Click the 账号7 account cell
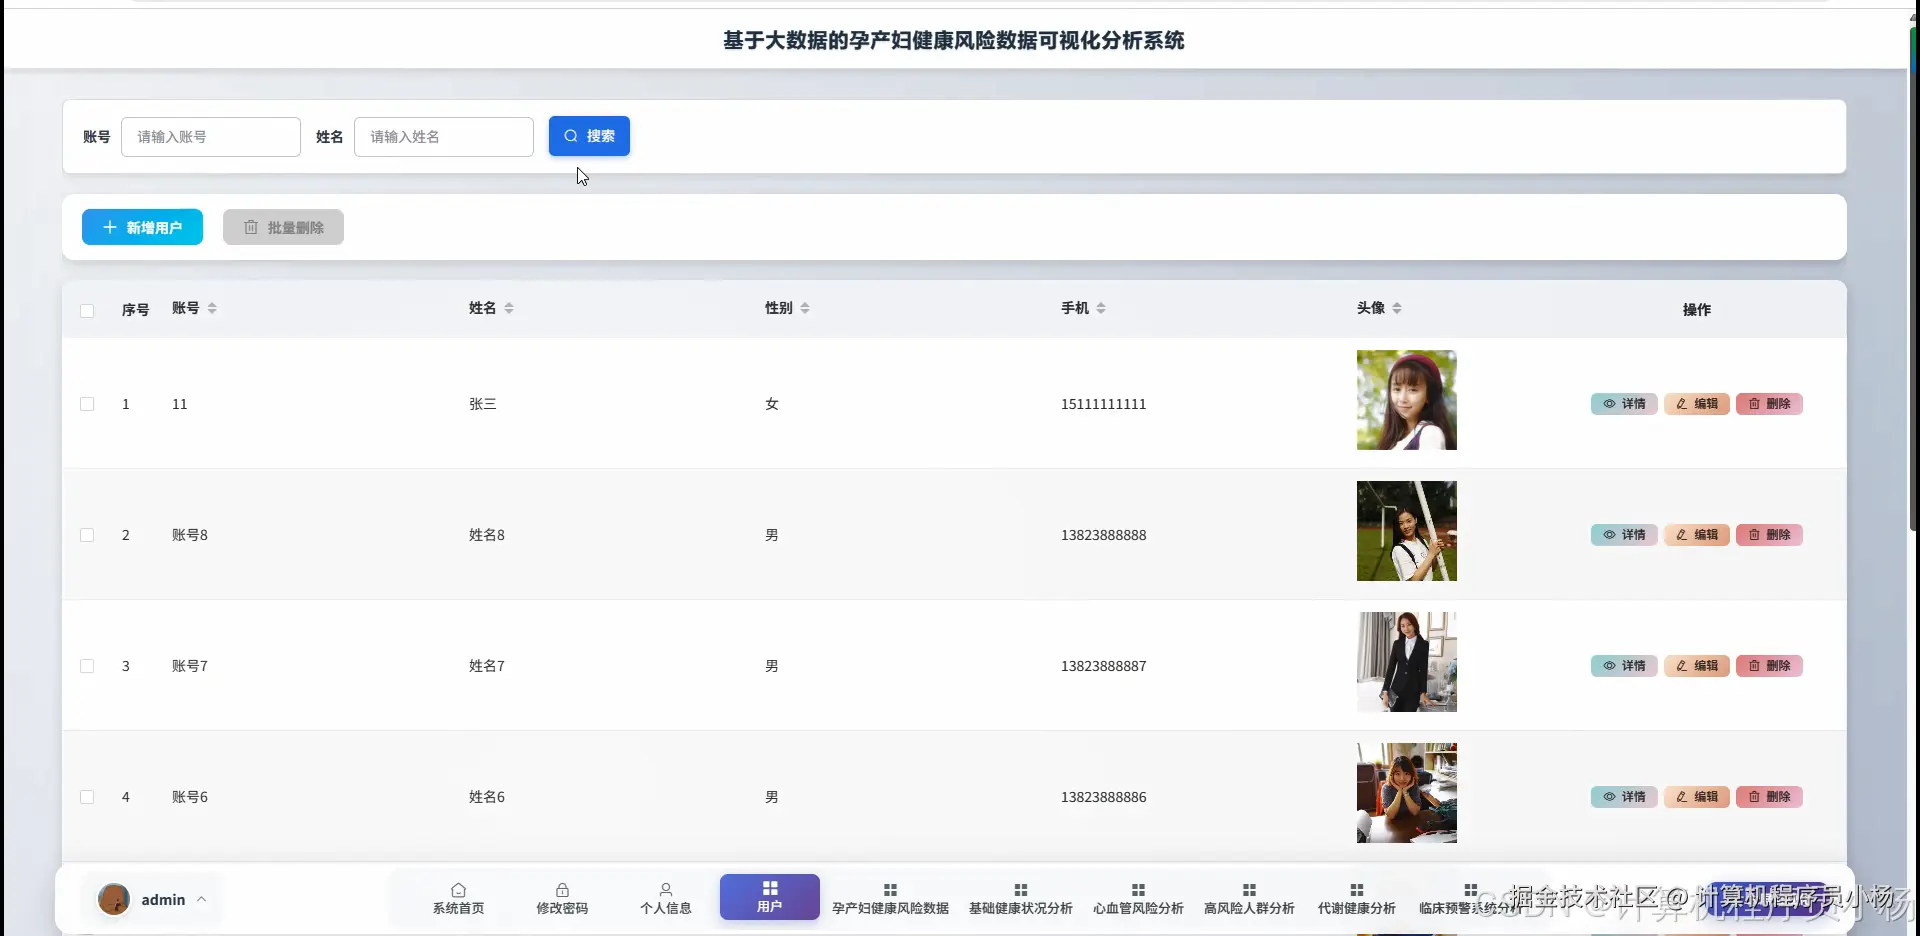The width and height of the screenshot is (1920, 936). click(x=190, y=666)
